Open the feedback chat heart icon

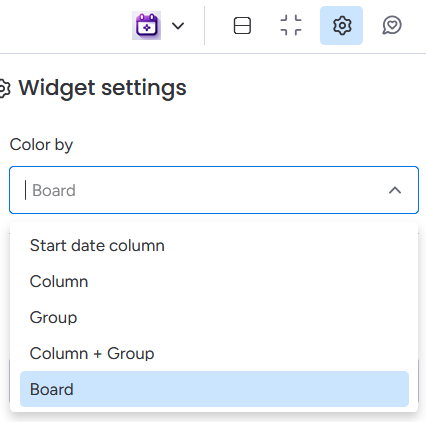[x=392, y=25]
